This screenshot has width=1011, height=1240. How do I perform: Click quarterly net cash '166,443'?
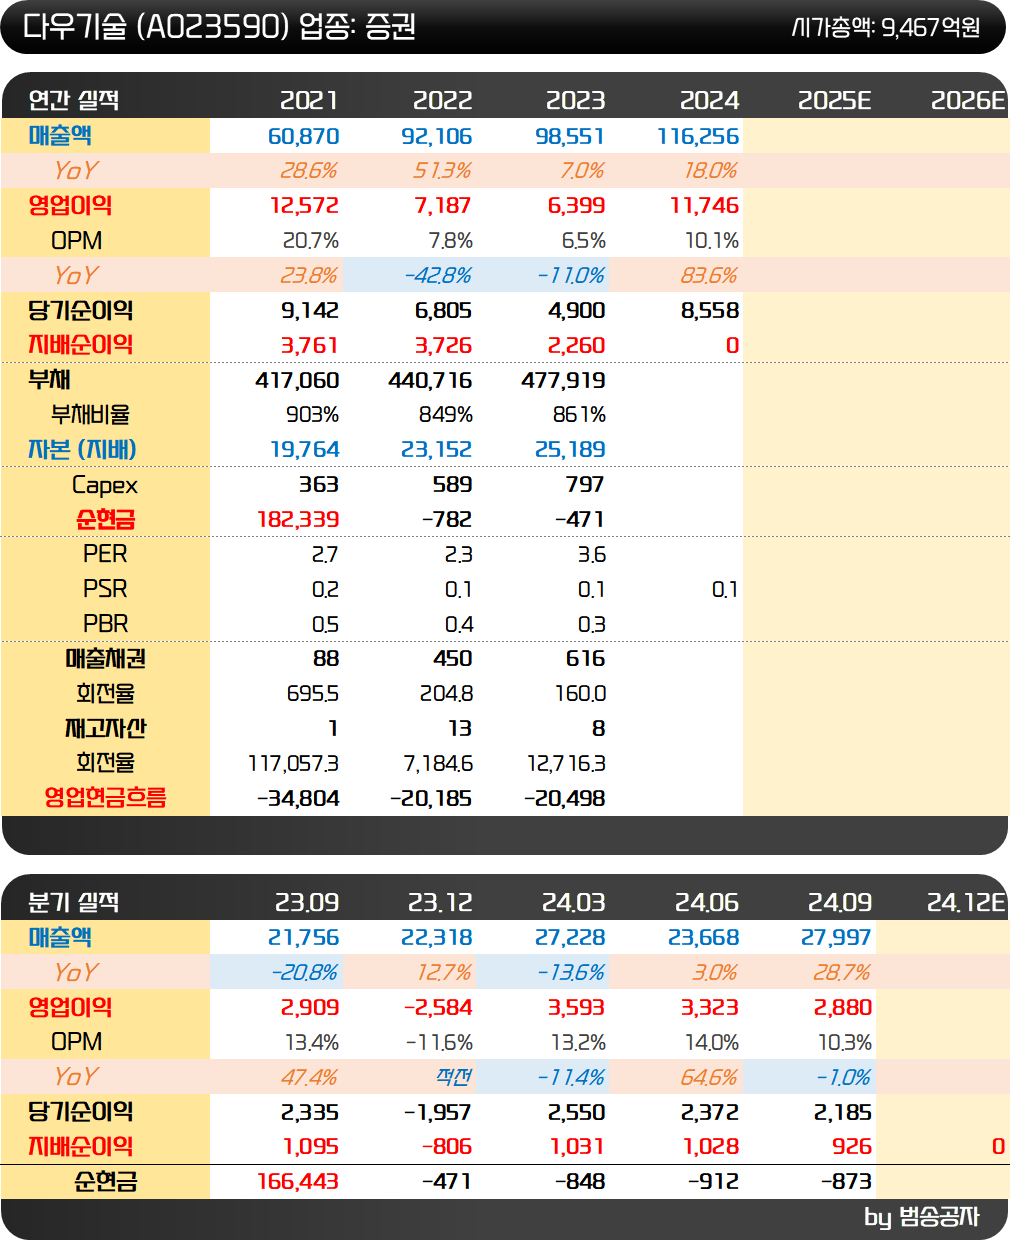[298, 1181]
